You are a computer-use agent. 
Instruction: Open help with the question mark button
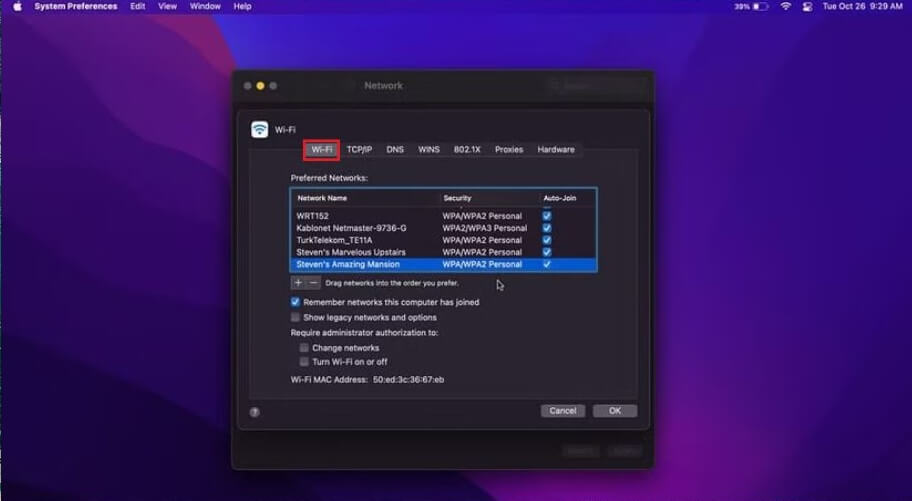pos(255,412)
